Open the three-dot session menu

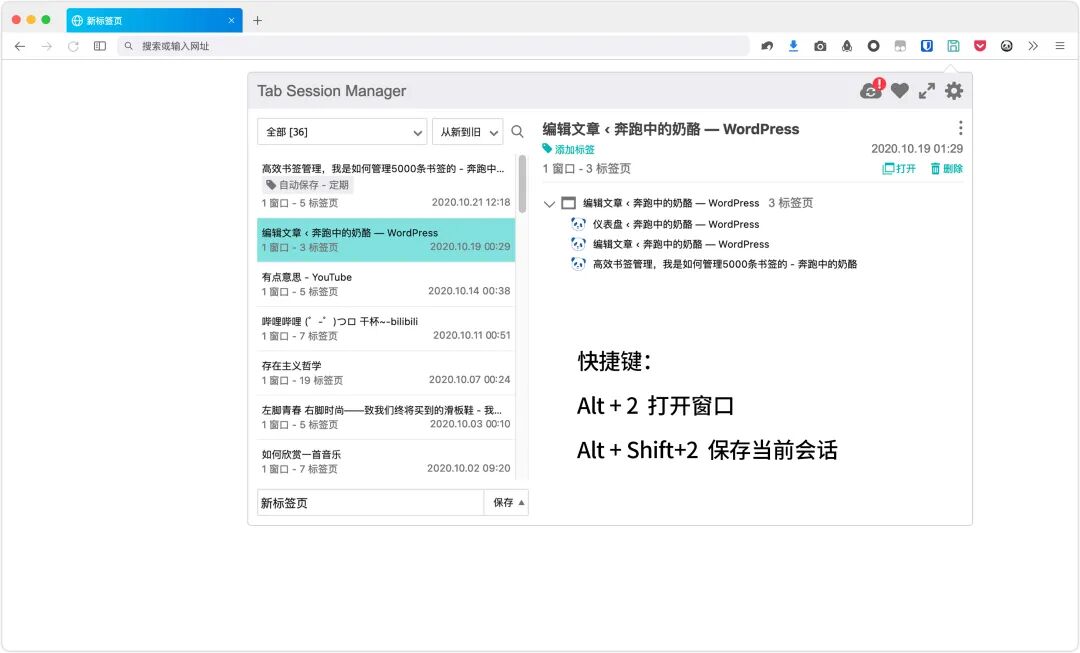click(960, 128)
